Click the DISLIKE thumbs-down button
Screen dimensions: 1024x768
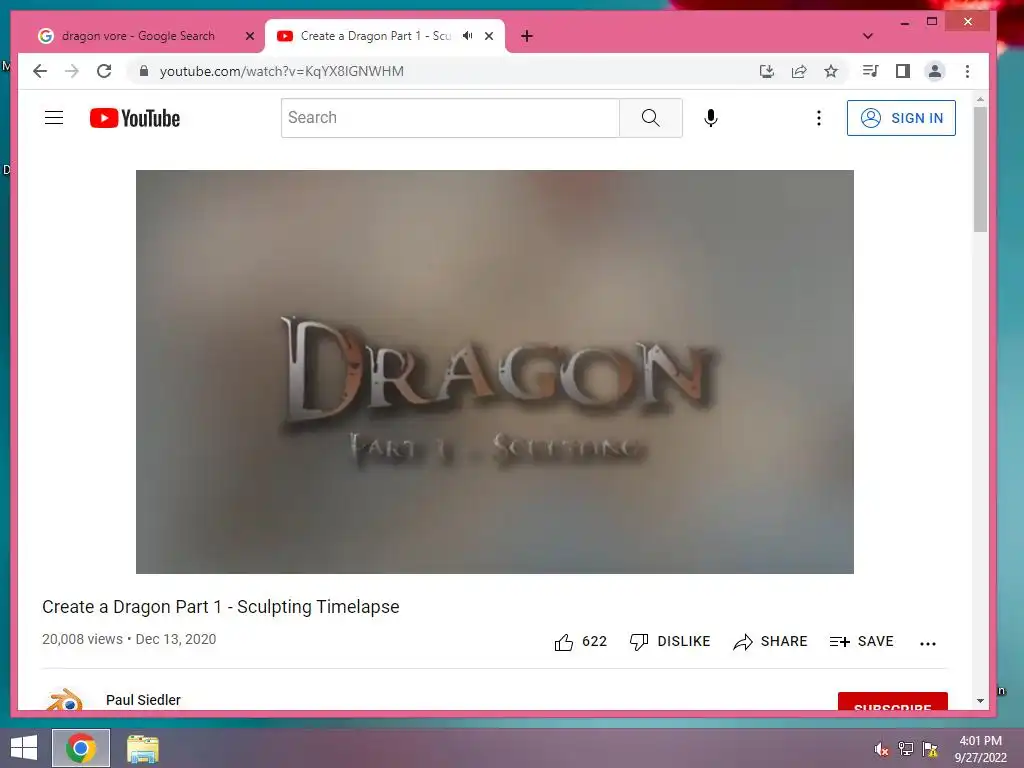pyautogui.click(x=669, y=642)
